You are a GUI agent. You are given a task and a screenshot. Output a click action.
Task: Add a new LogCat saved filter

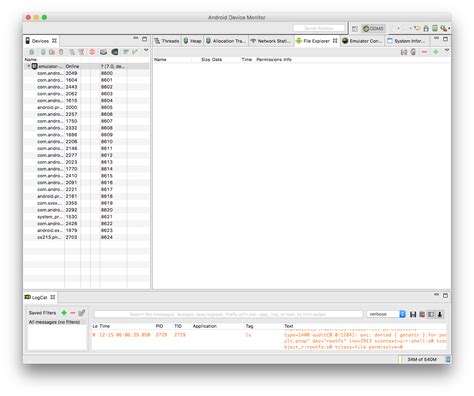(64, 313)
